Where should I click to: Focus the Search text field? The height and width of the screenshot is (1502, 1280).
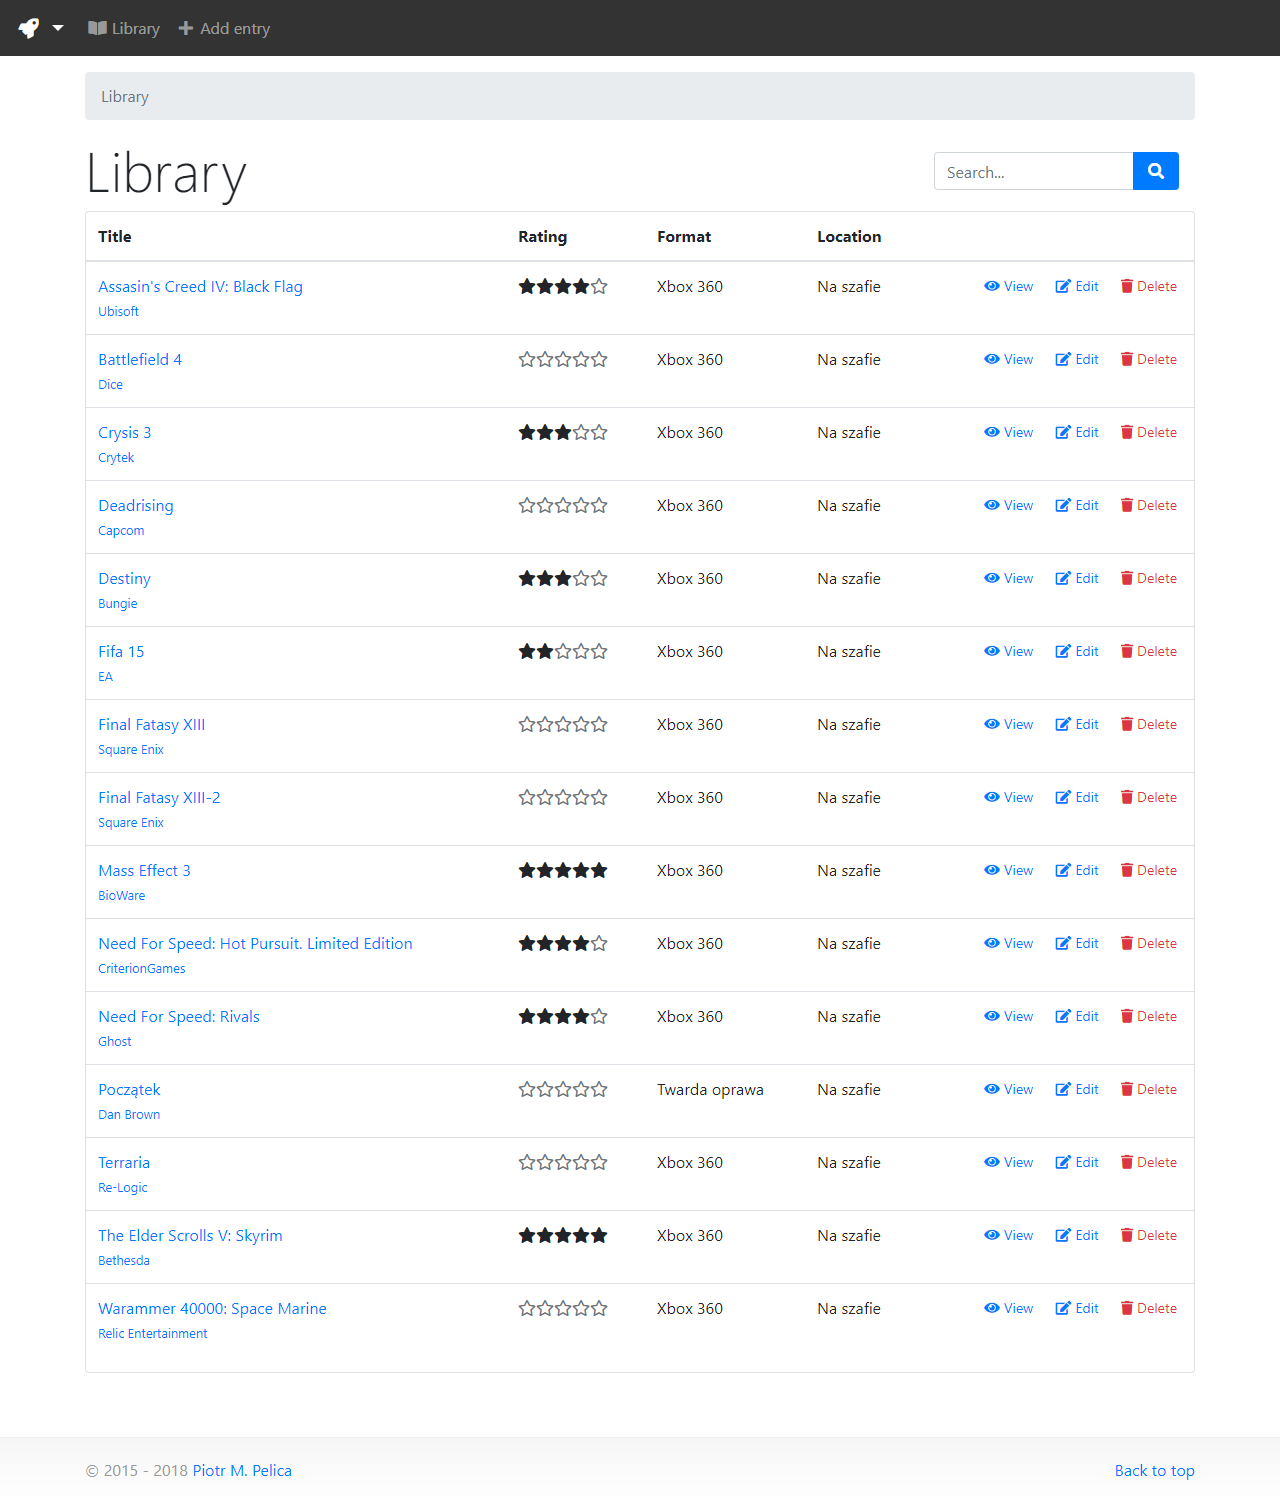pyautogui.click(x=1033, y=171)
